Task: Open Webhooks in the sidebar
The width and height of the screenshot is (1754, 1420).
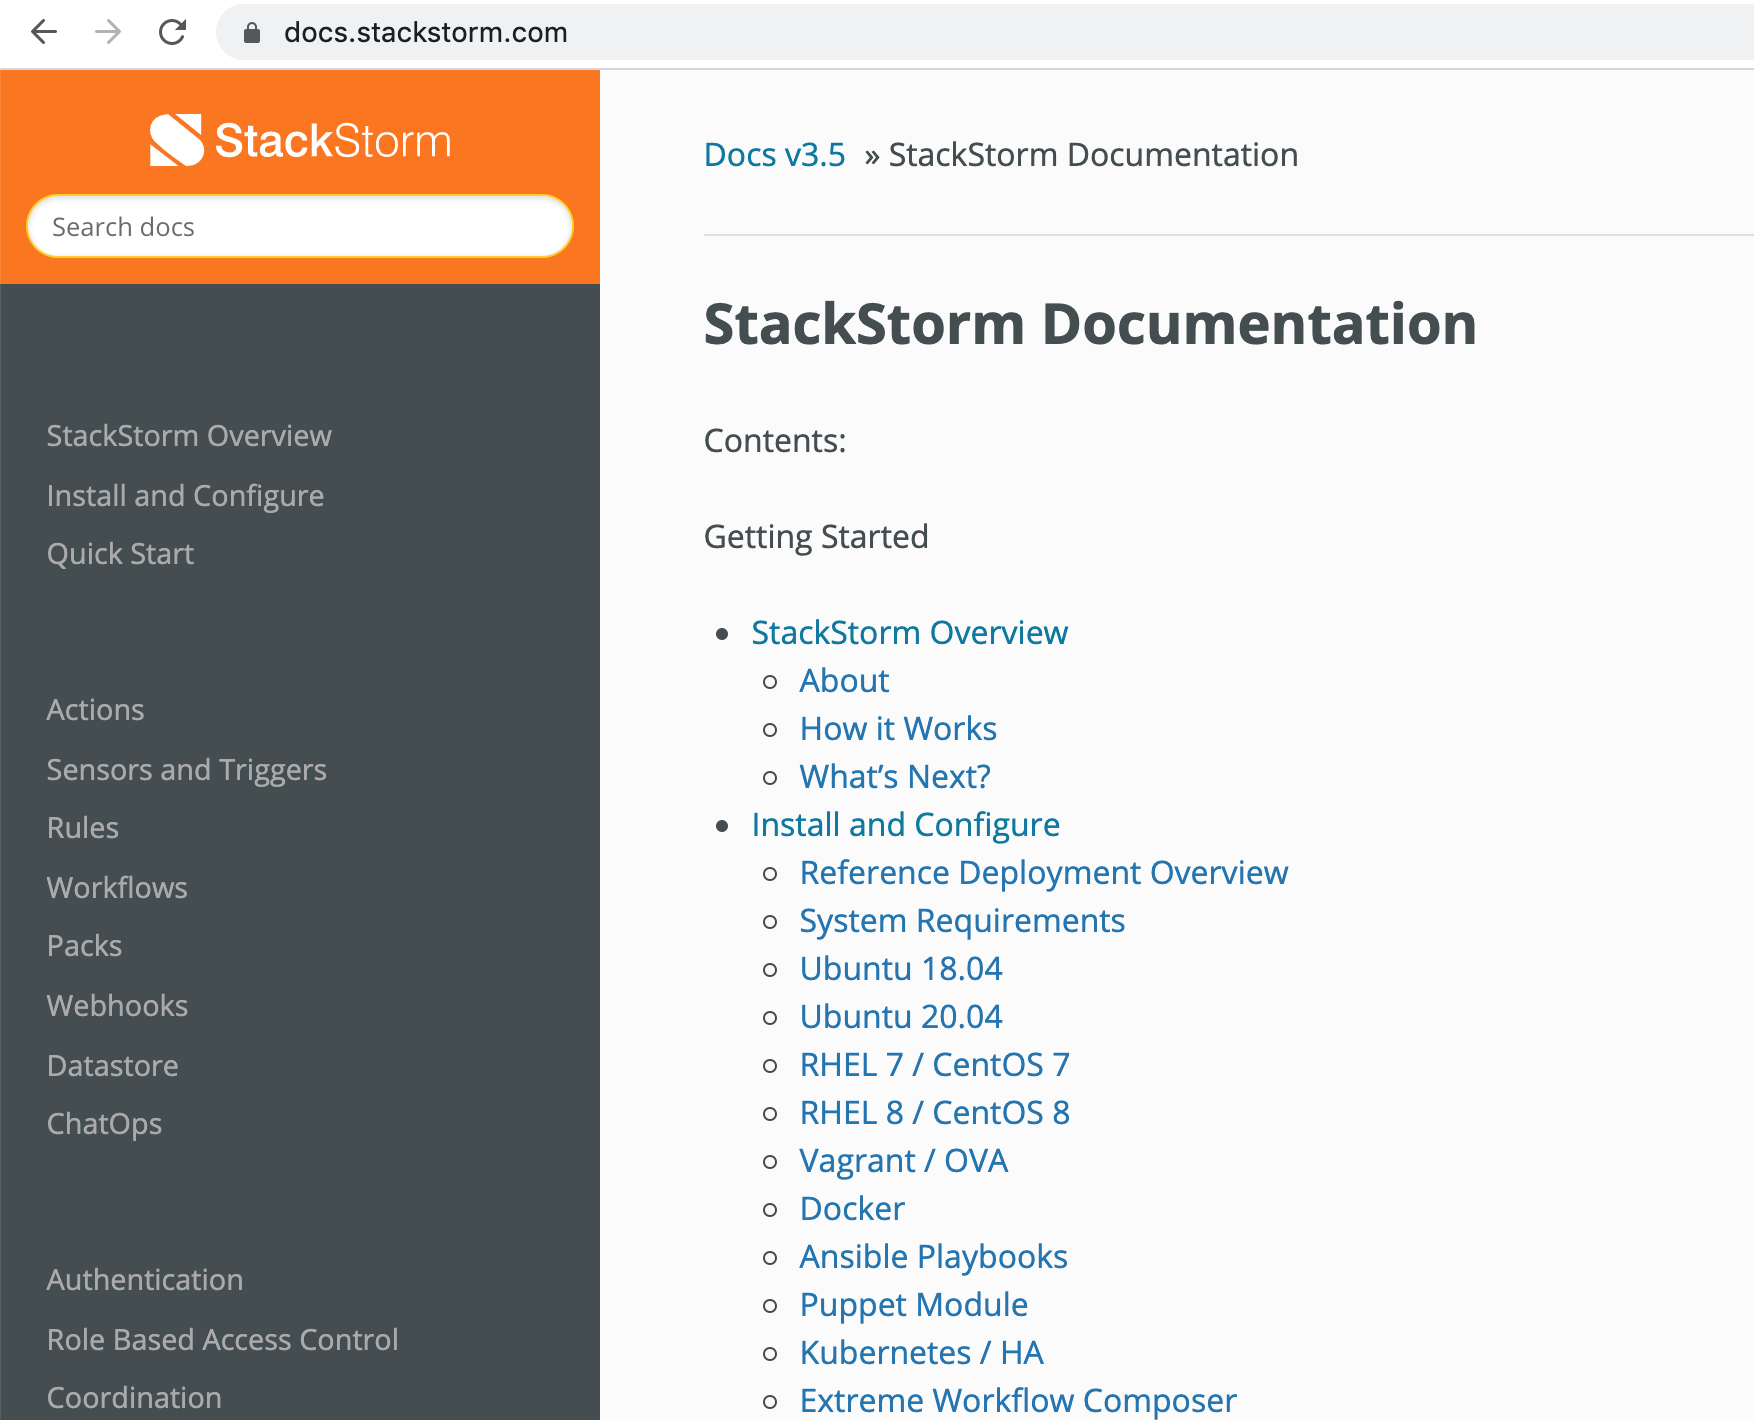Action: [117, 1006]
